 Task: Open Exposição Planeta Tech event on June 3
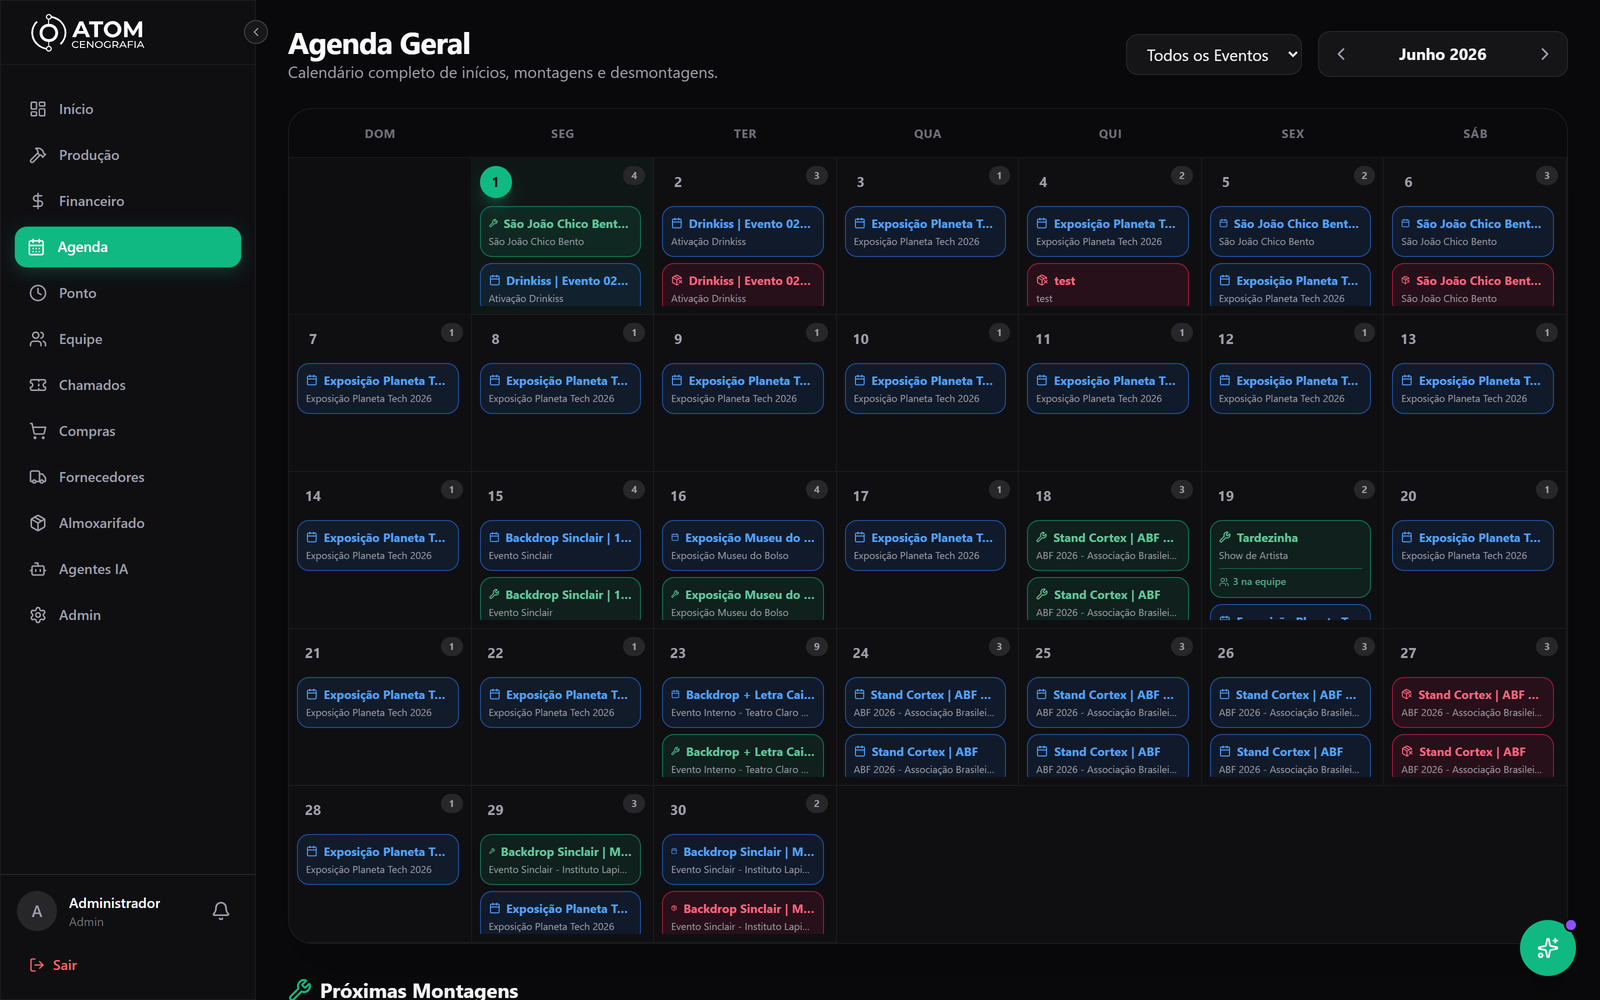coord(925,232)
